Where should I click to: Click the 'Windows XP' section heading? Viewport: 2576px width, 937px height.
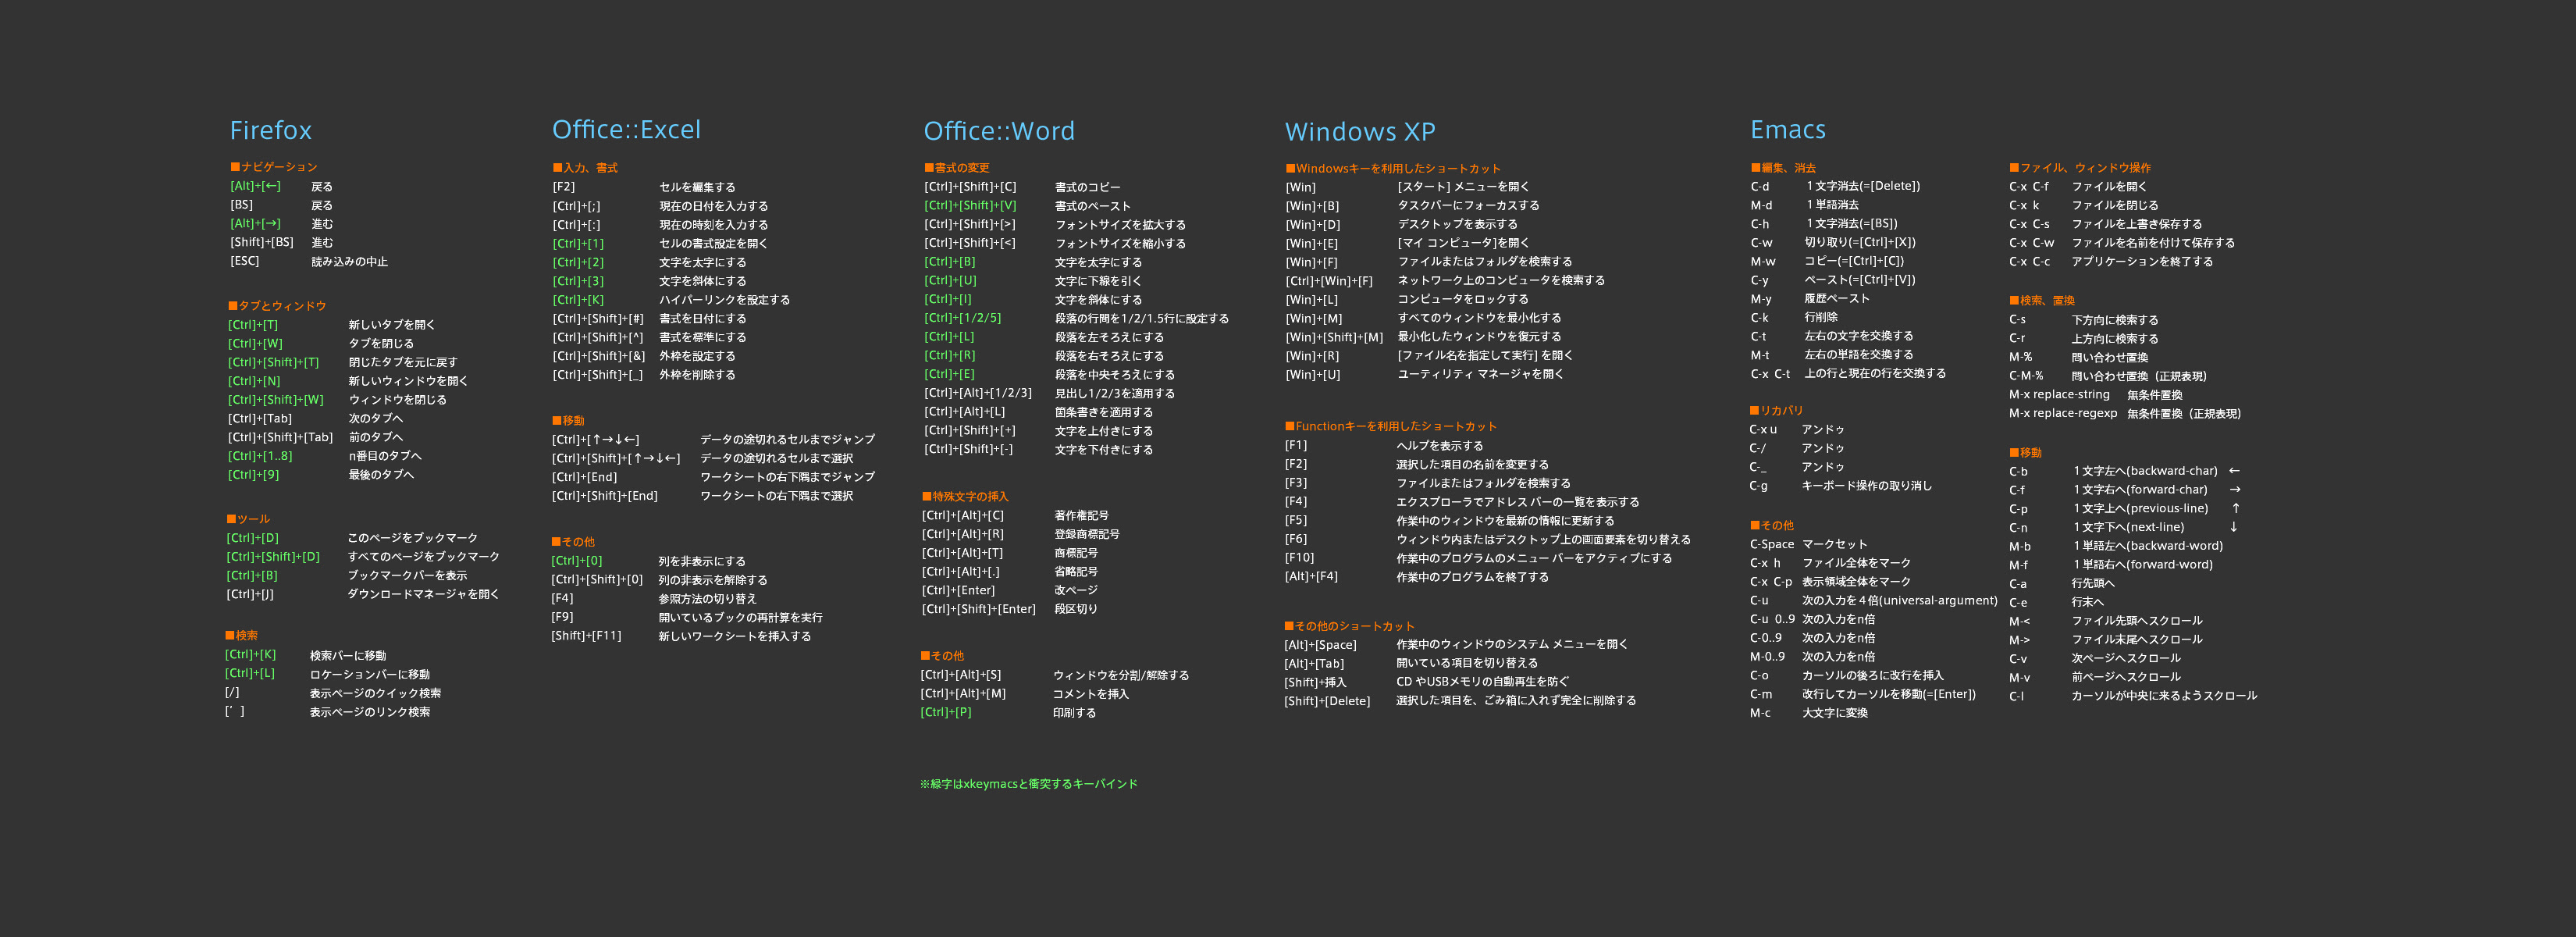pyautogui.click(x=1359, y=132)
